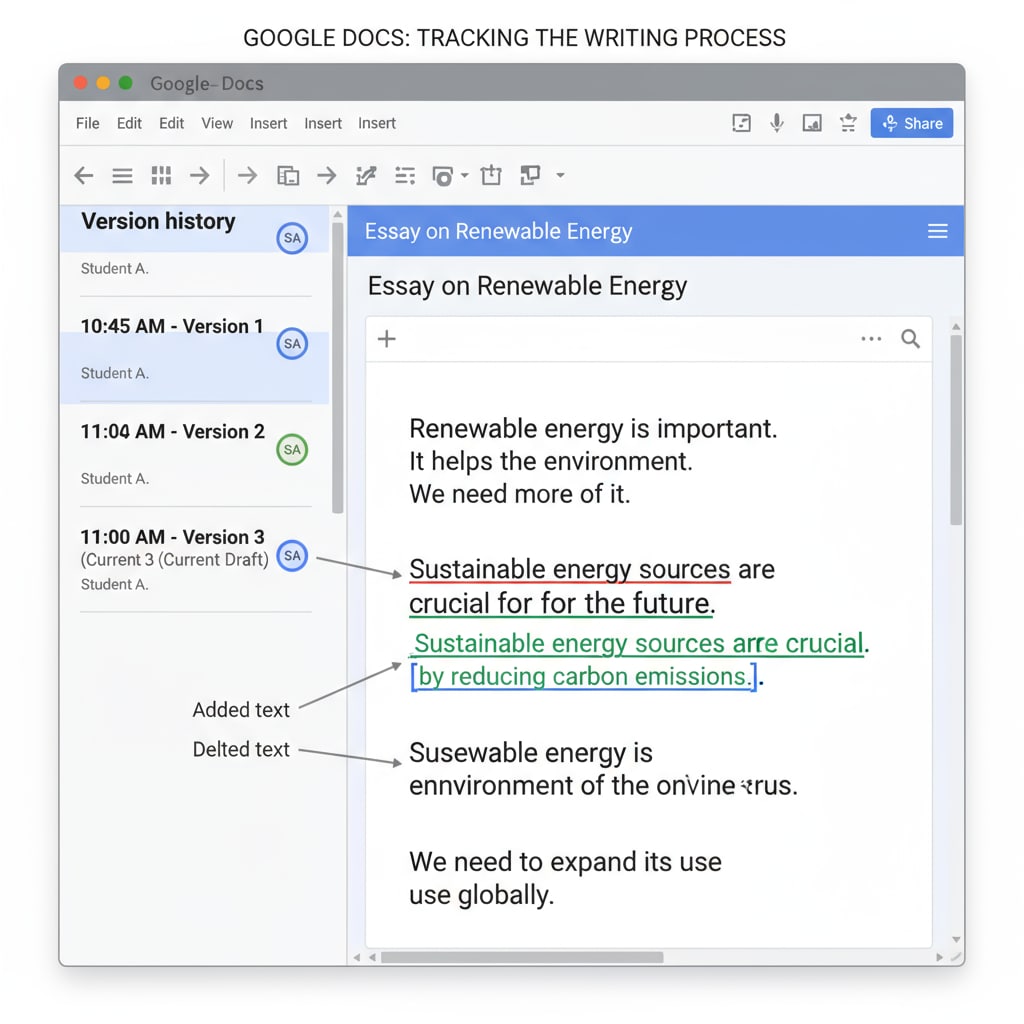The width and height of the screenshot is (1024, 1024).
Task: Expand the dropdown arrow beside the camera icon
Action: [x=465, y=176]
